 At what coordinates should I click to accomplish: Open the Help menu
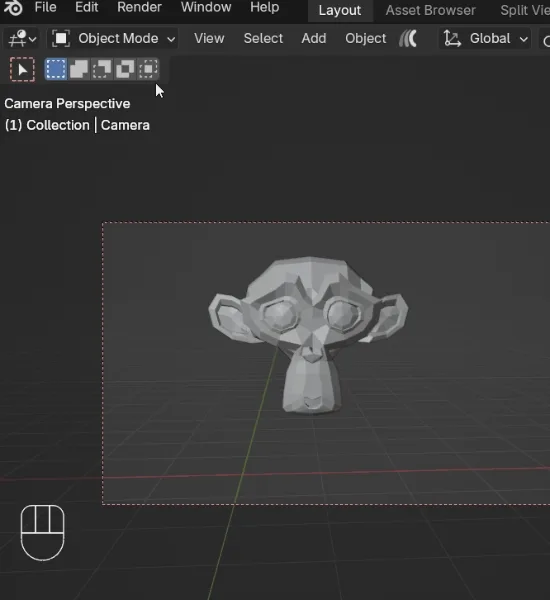pyautogui.click(x=264, y=7)
